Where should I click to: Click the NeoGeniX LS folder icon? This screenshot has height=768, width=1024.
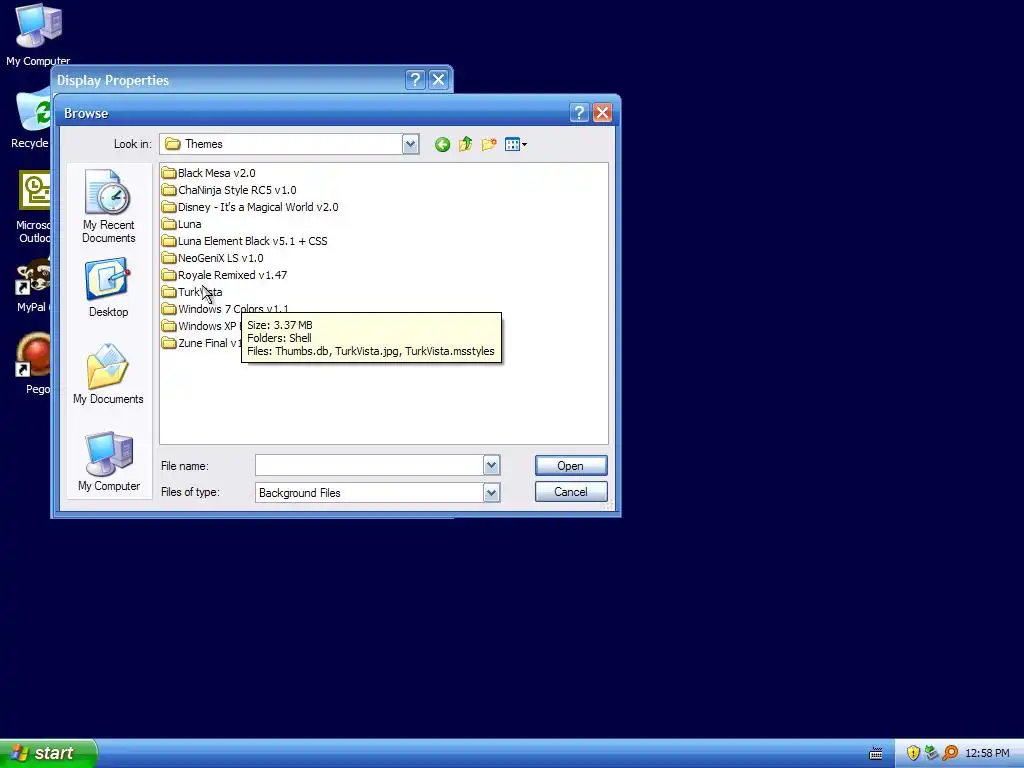[169, 258]
